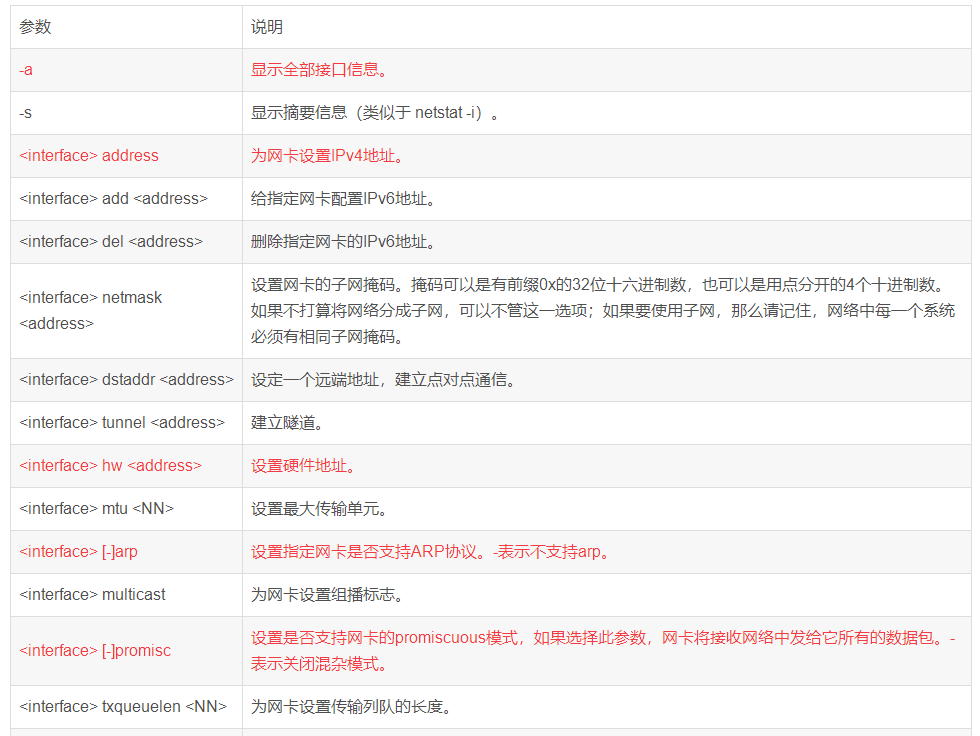Click description 为网卡设置组播标志。
Screen dimensions: 980x736
pos(327,595)
